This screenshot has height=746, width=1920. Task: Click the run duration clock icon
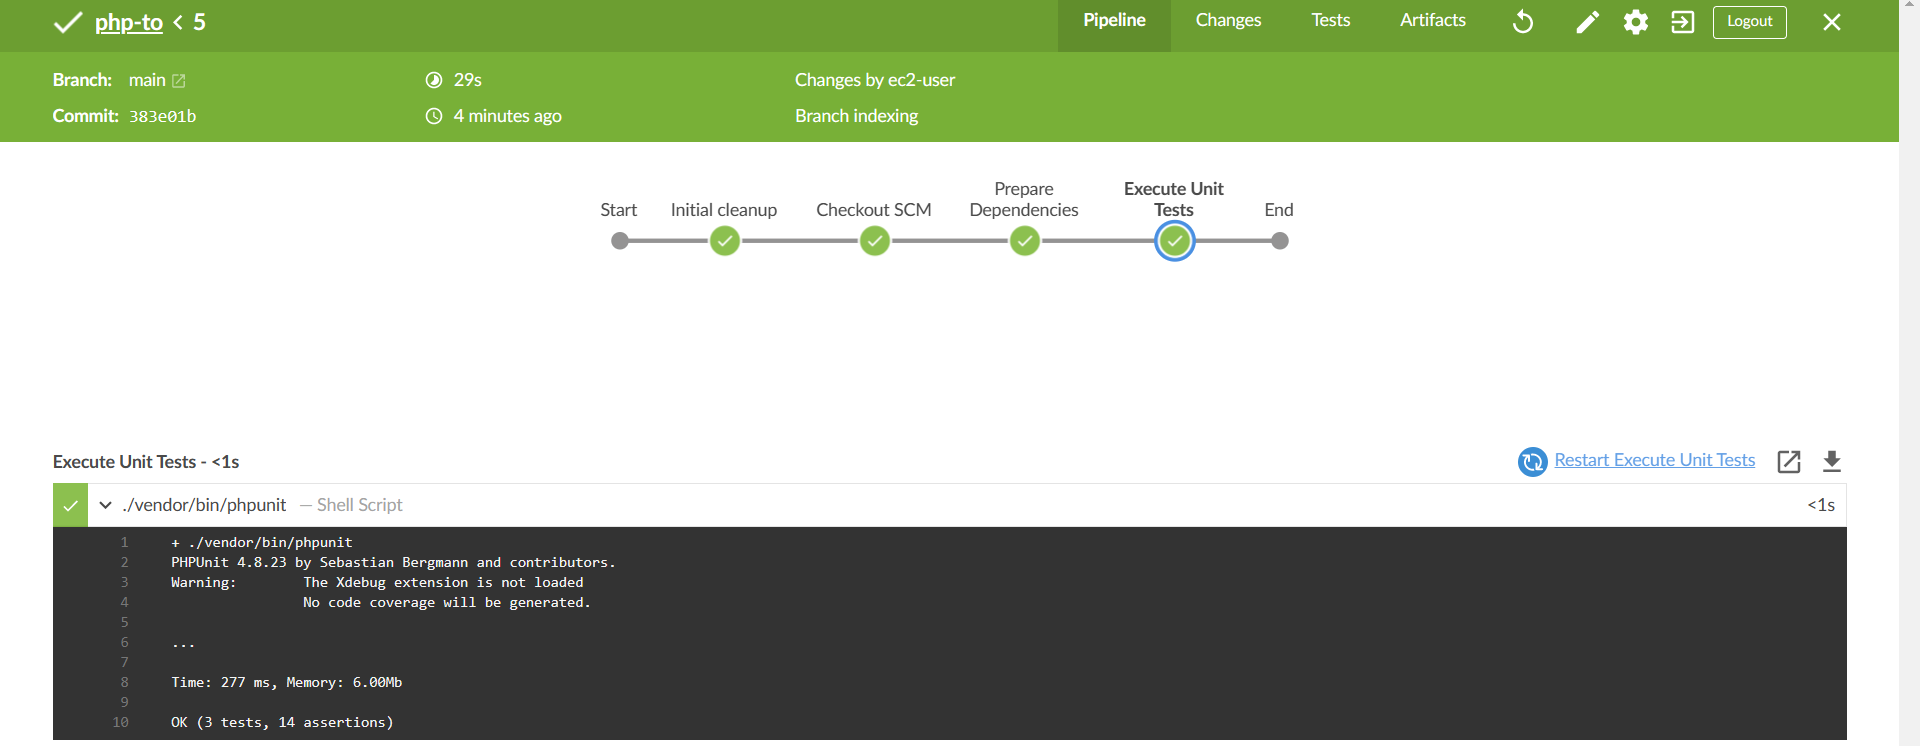(x=434, y=80)
